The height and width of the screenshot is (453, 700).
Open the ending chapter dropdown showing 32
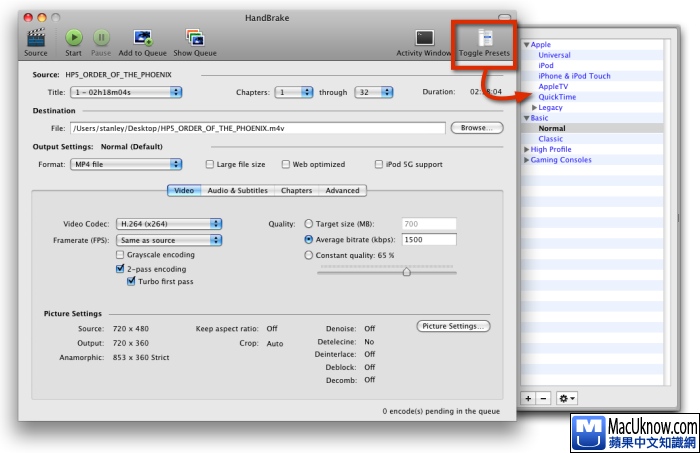tap(374, 92)
